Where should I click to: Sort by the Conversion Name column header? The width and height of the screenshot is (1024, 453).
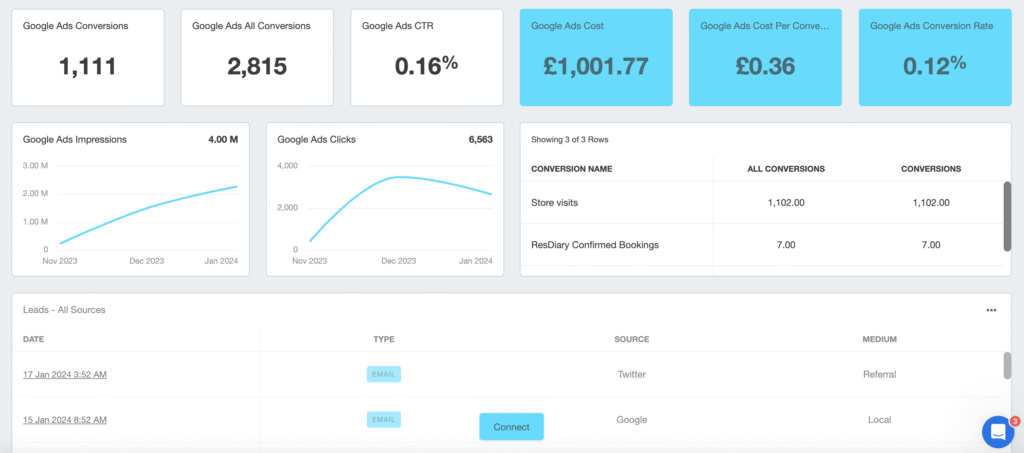(571, 169)
